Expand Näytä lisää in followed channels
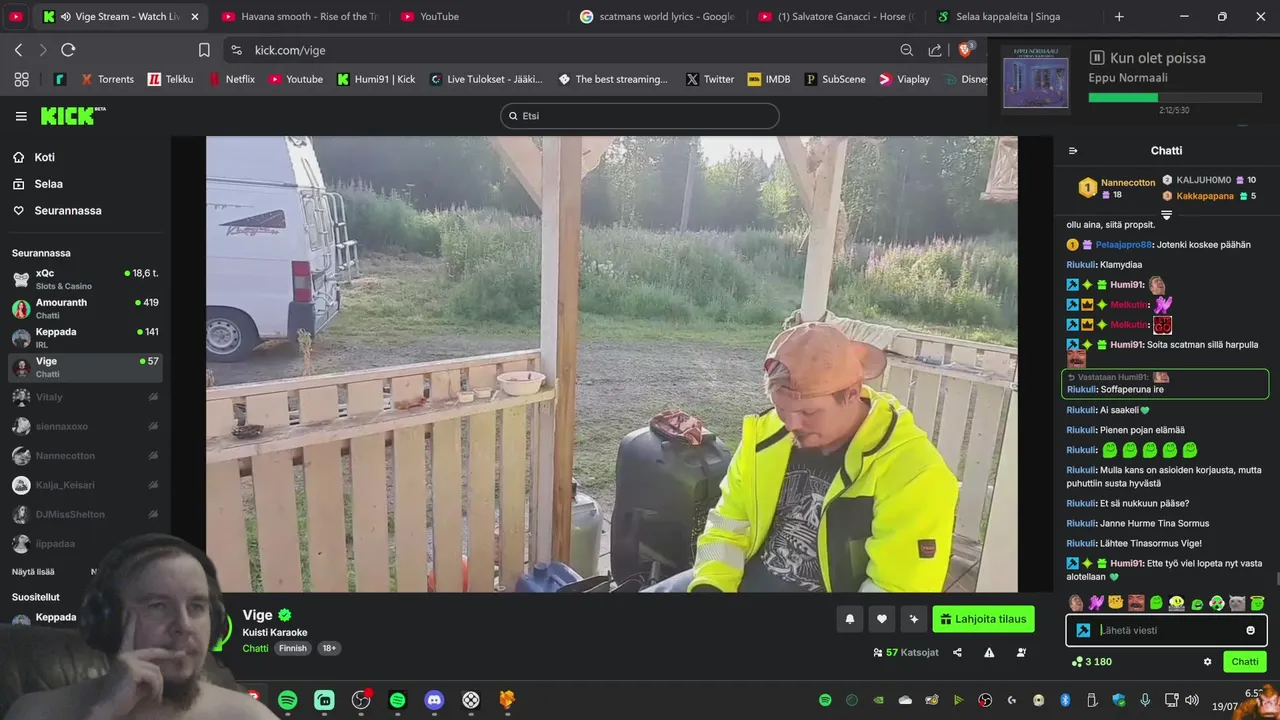Screen dimensions: 1280x720 pyautogui.click(x=34, y=572)
